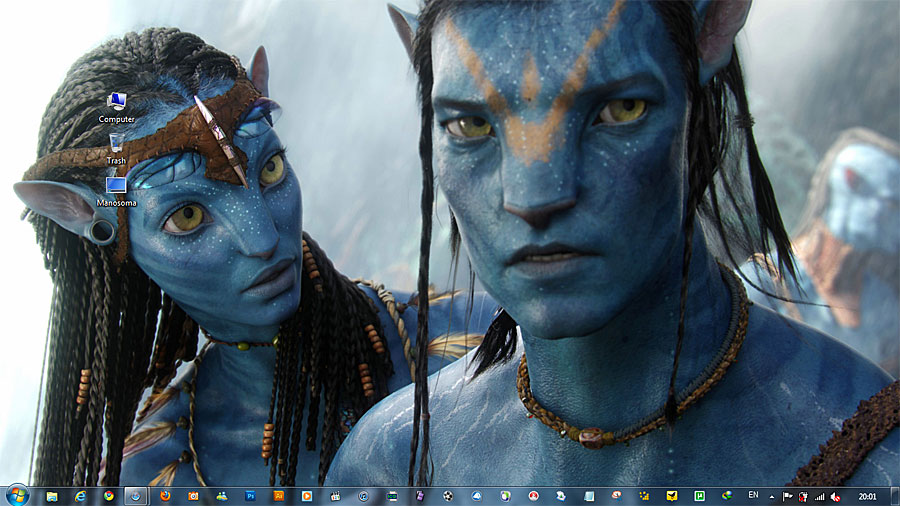Open the orange camera app in taskbar

193,496
